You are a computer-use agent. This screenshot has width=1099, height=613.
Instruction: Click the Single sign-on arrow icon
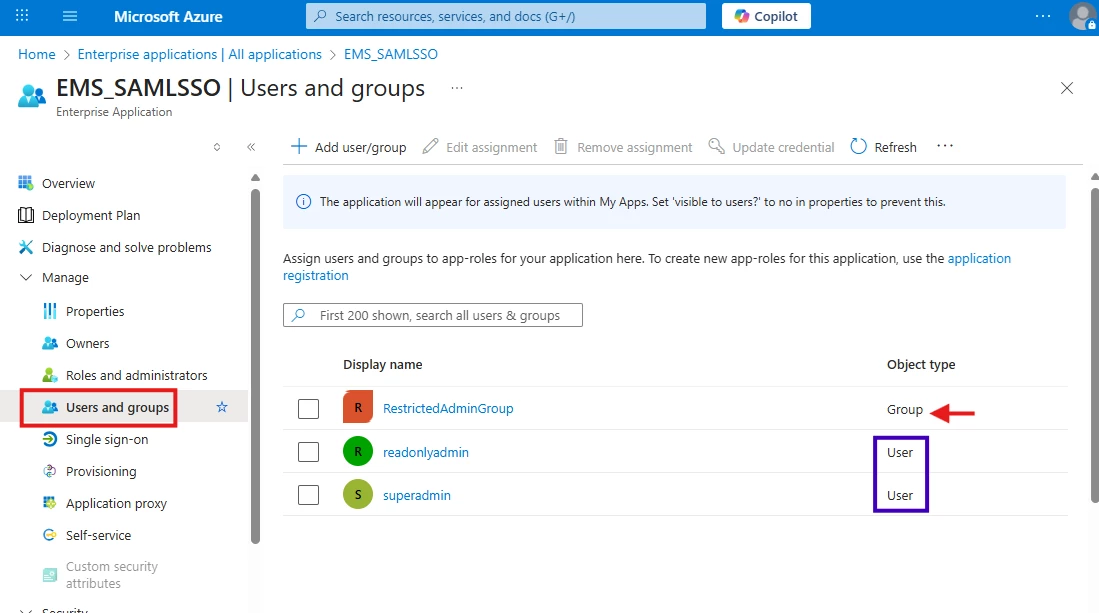pyautogui.click(x=50, y=439)
